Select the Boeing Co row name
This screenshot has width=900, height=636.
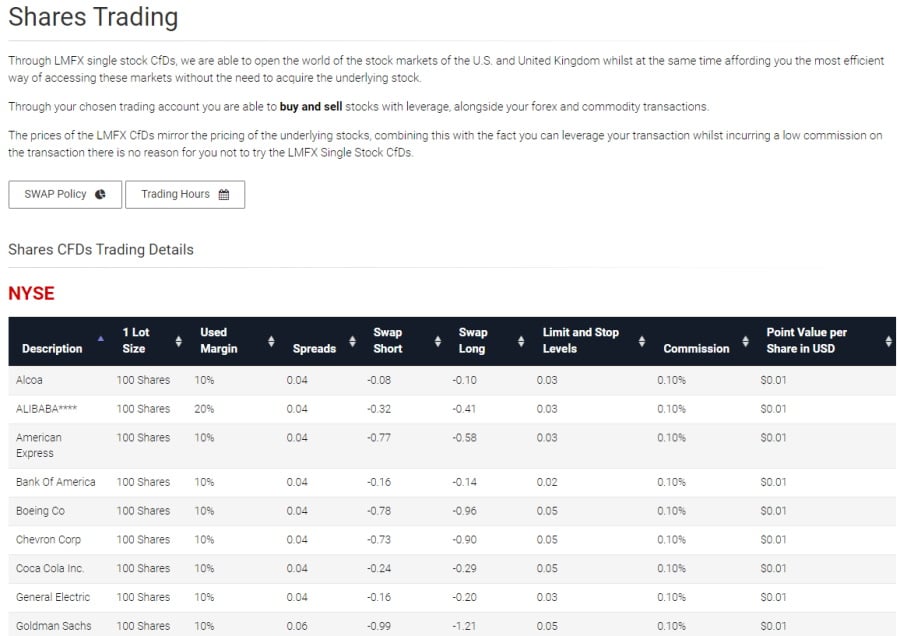coord(40,511)
